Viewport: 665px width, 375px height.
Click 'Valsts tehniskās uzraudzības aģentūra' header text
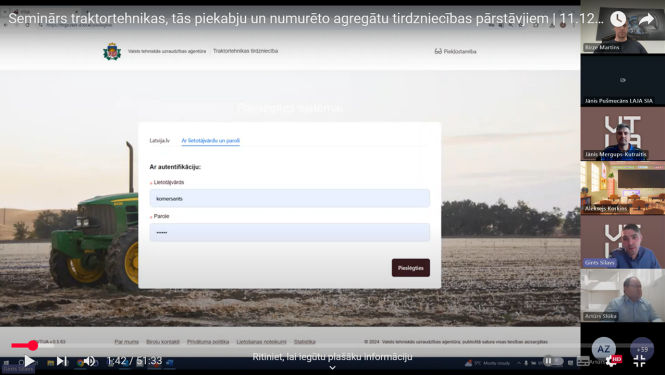coord(167,51)
